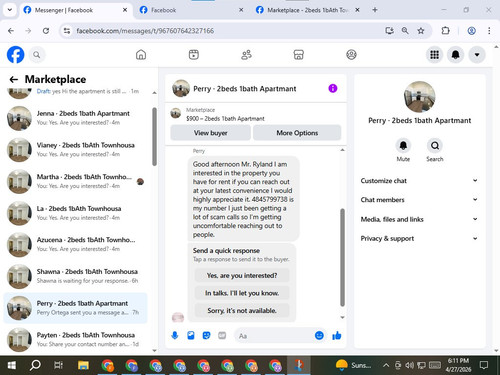Send quick response 'Sorry, it's not available.'
This screenshot has width=500, height=375.
tap(242, 310)
